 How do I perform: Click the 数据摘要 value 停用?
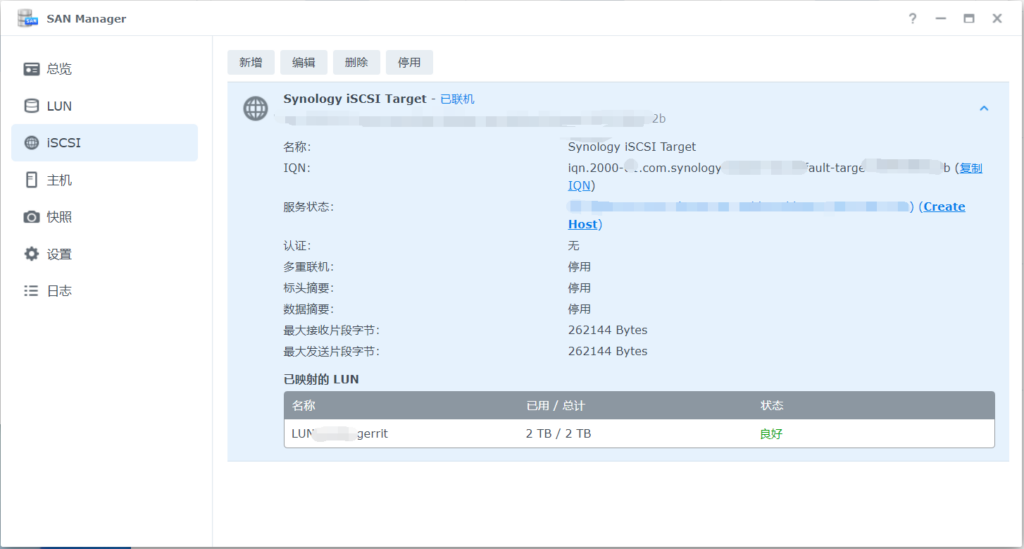tap(579, 309)
